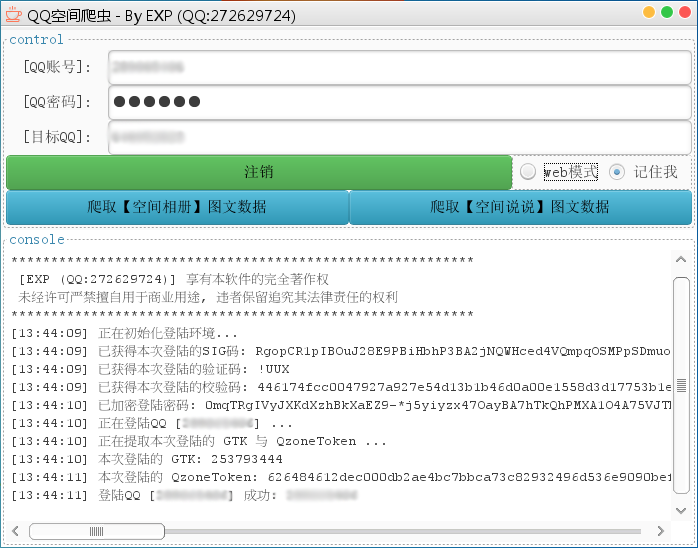Image resolution: width=698 pixels, height=548 pixels.
Task: Click 爬取【空间相册】图文数据 button
Action: 177,207
